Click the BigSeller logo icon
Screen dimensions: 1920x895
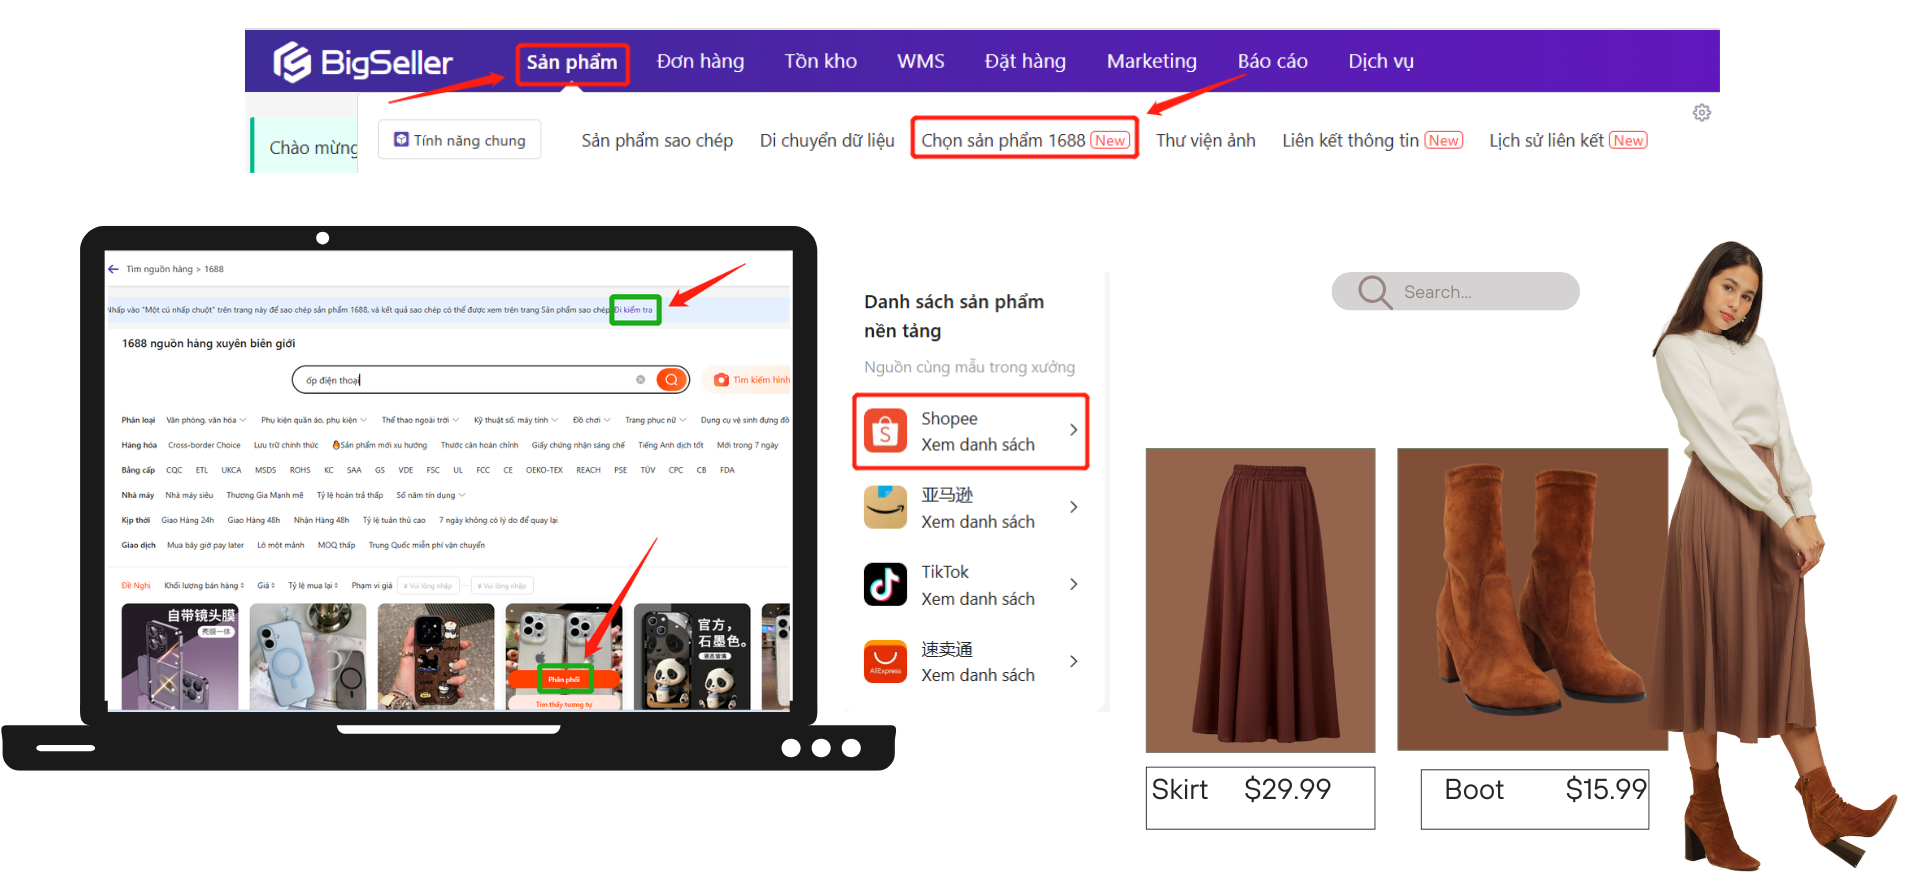(292, 62)
